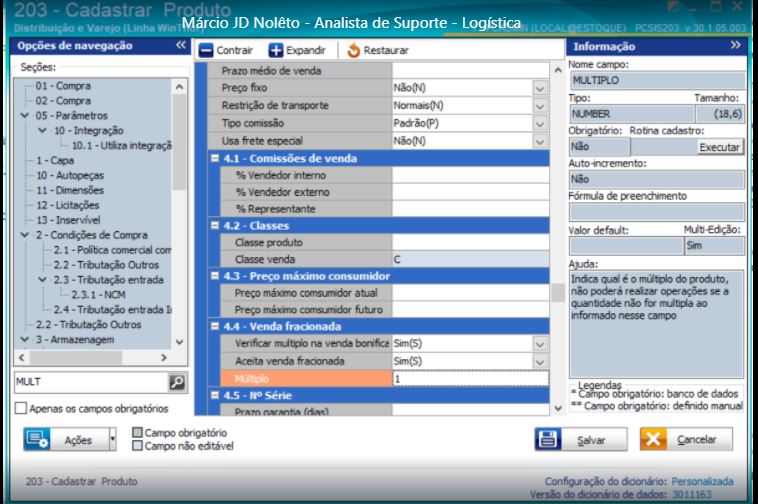
Task: Collapse the 4.1 Comissões de venda group
Action: click(x=215, y=158)
